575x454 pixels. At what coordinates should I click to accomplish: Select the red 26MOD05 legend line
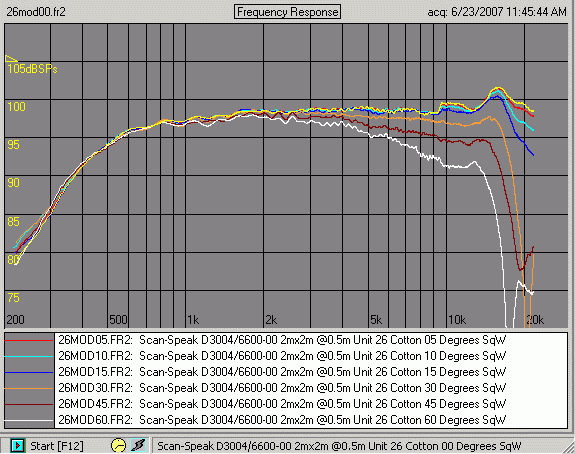point(29,341)
